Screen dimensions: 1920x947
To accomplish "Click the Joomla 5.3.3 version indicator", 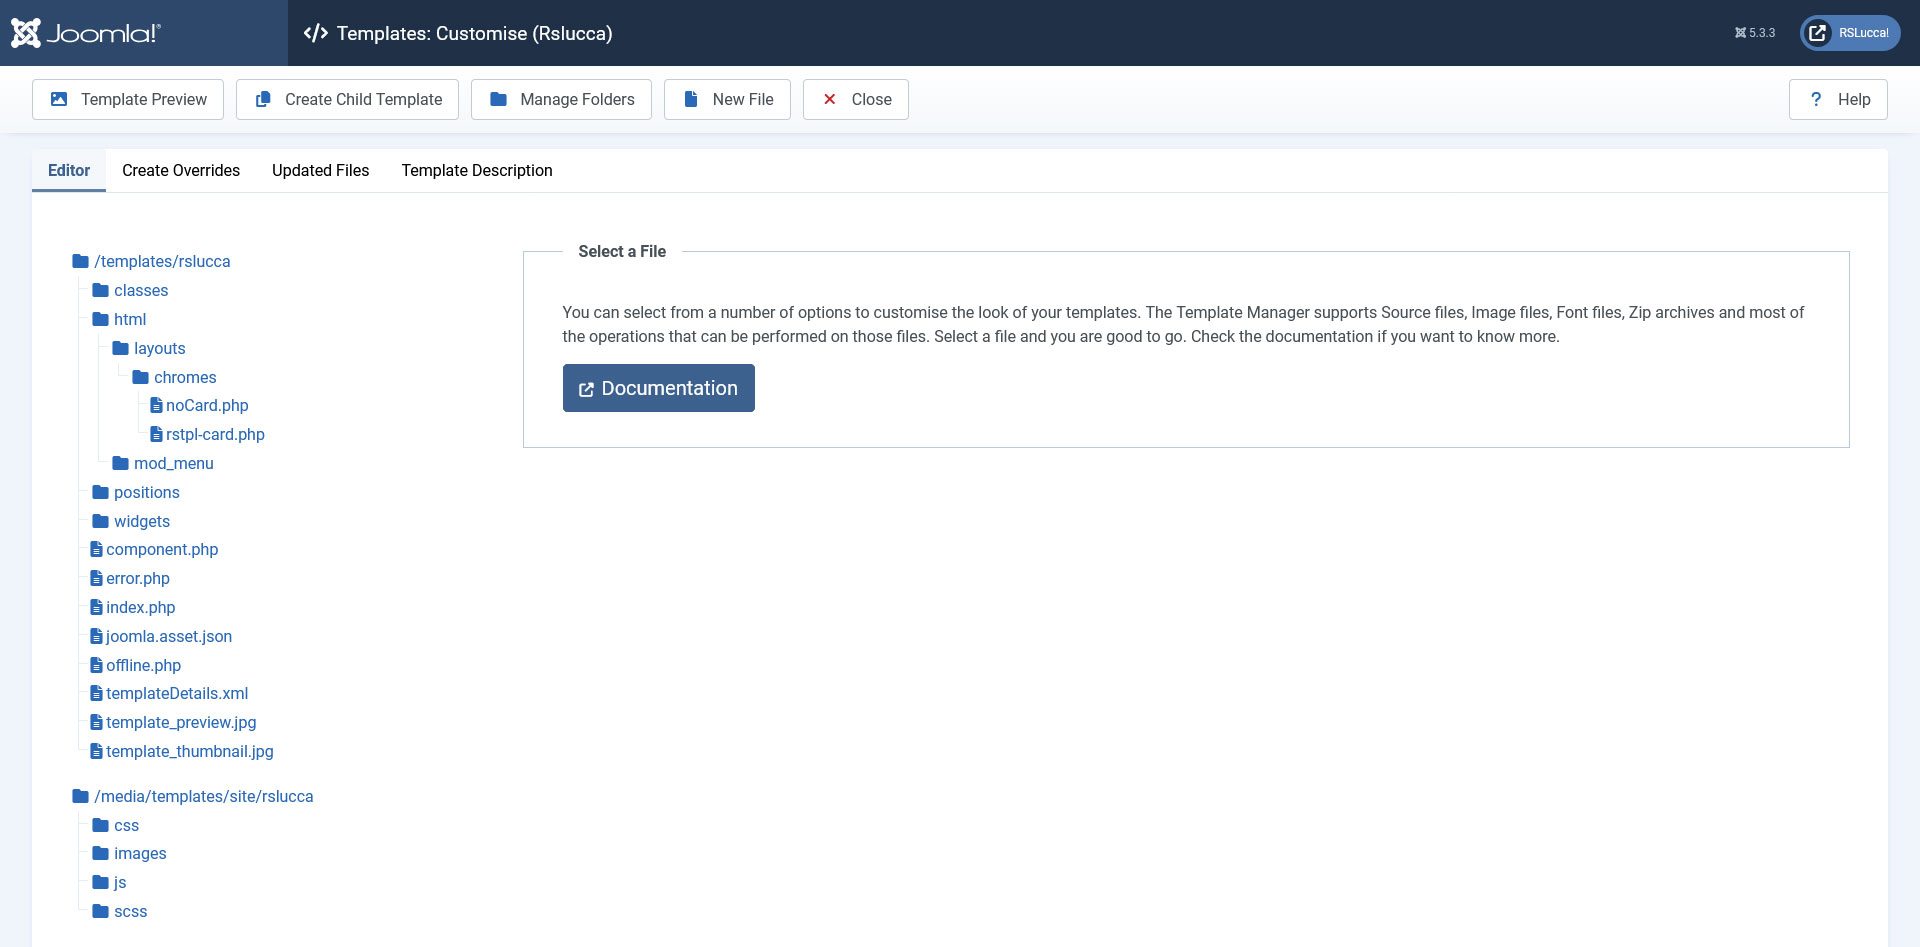I will click(x=1754, y=33).
